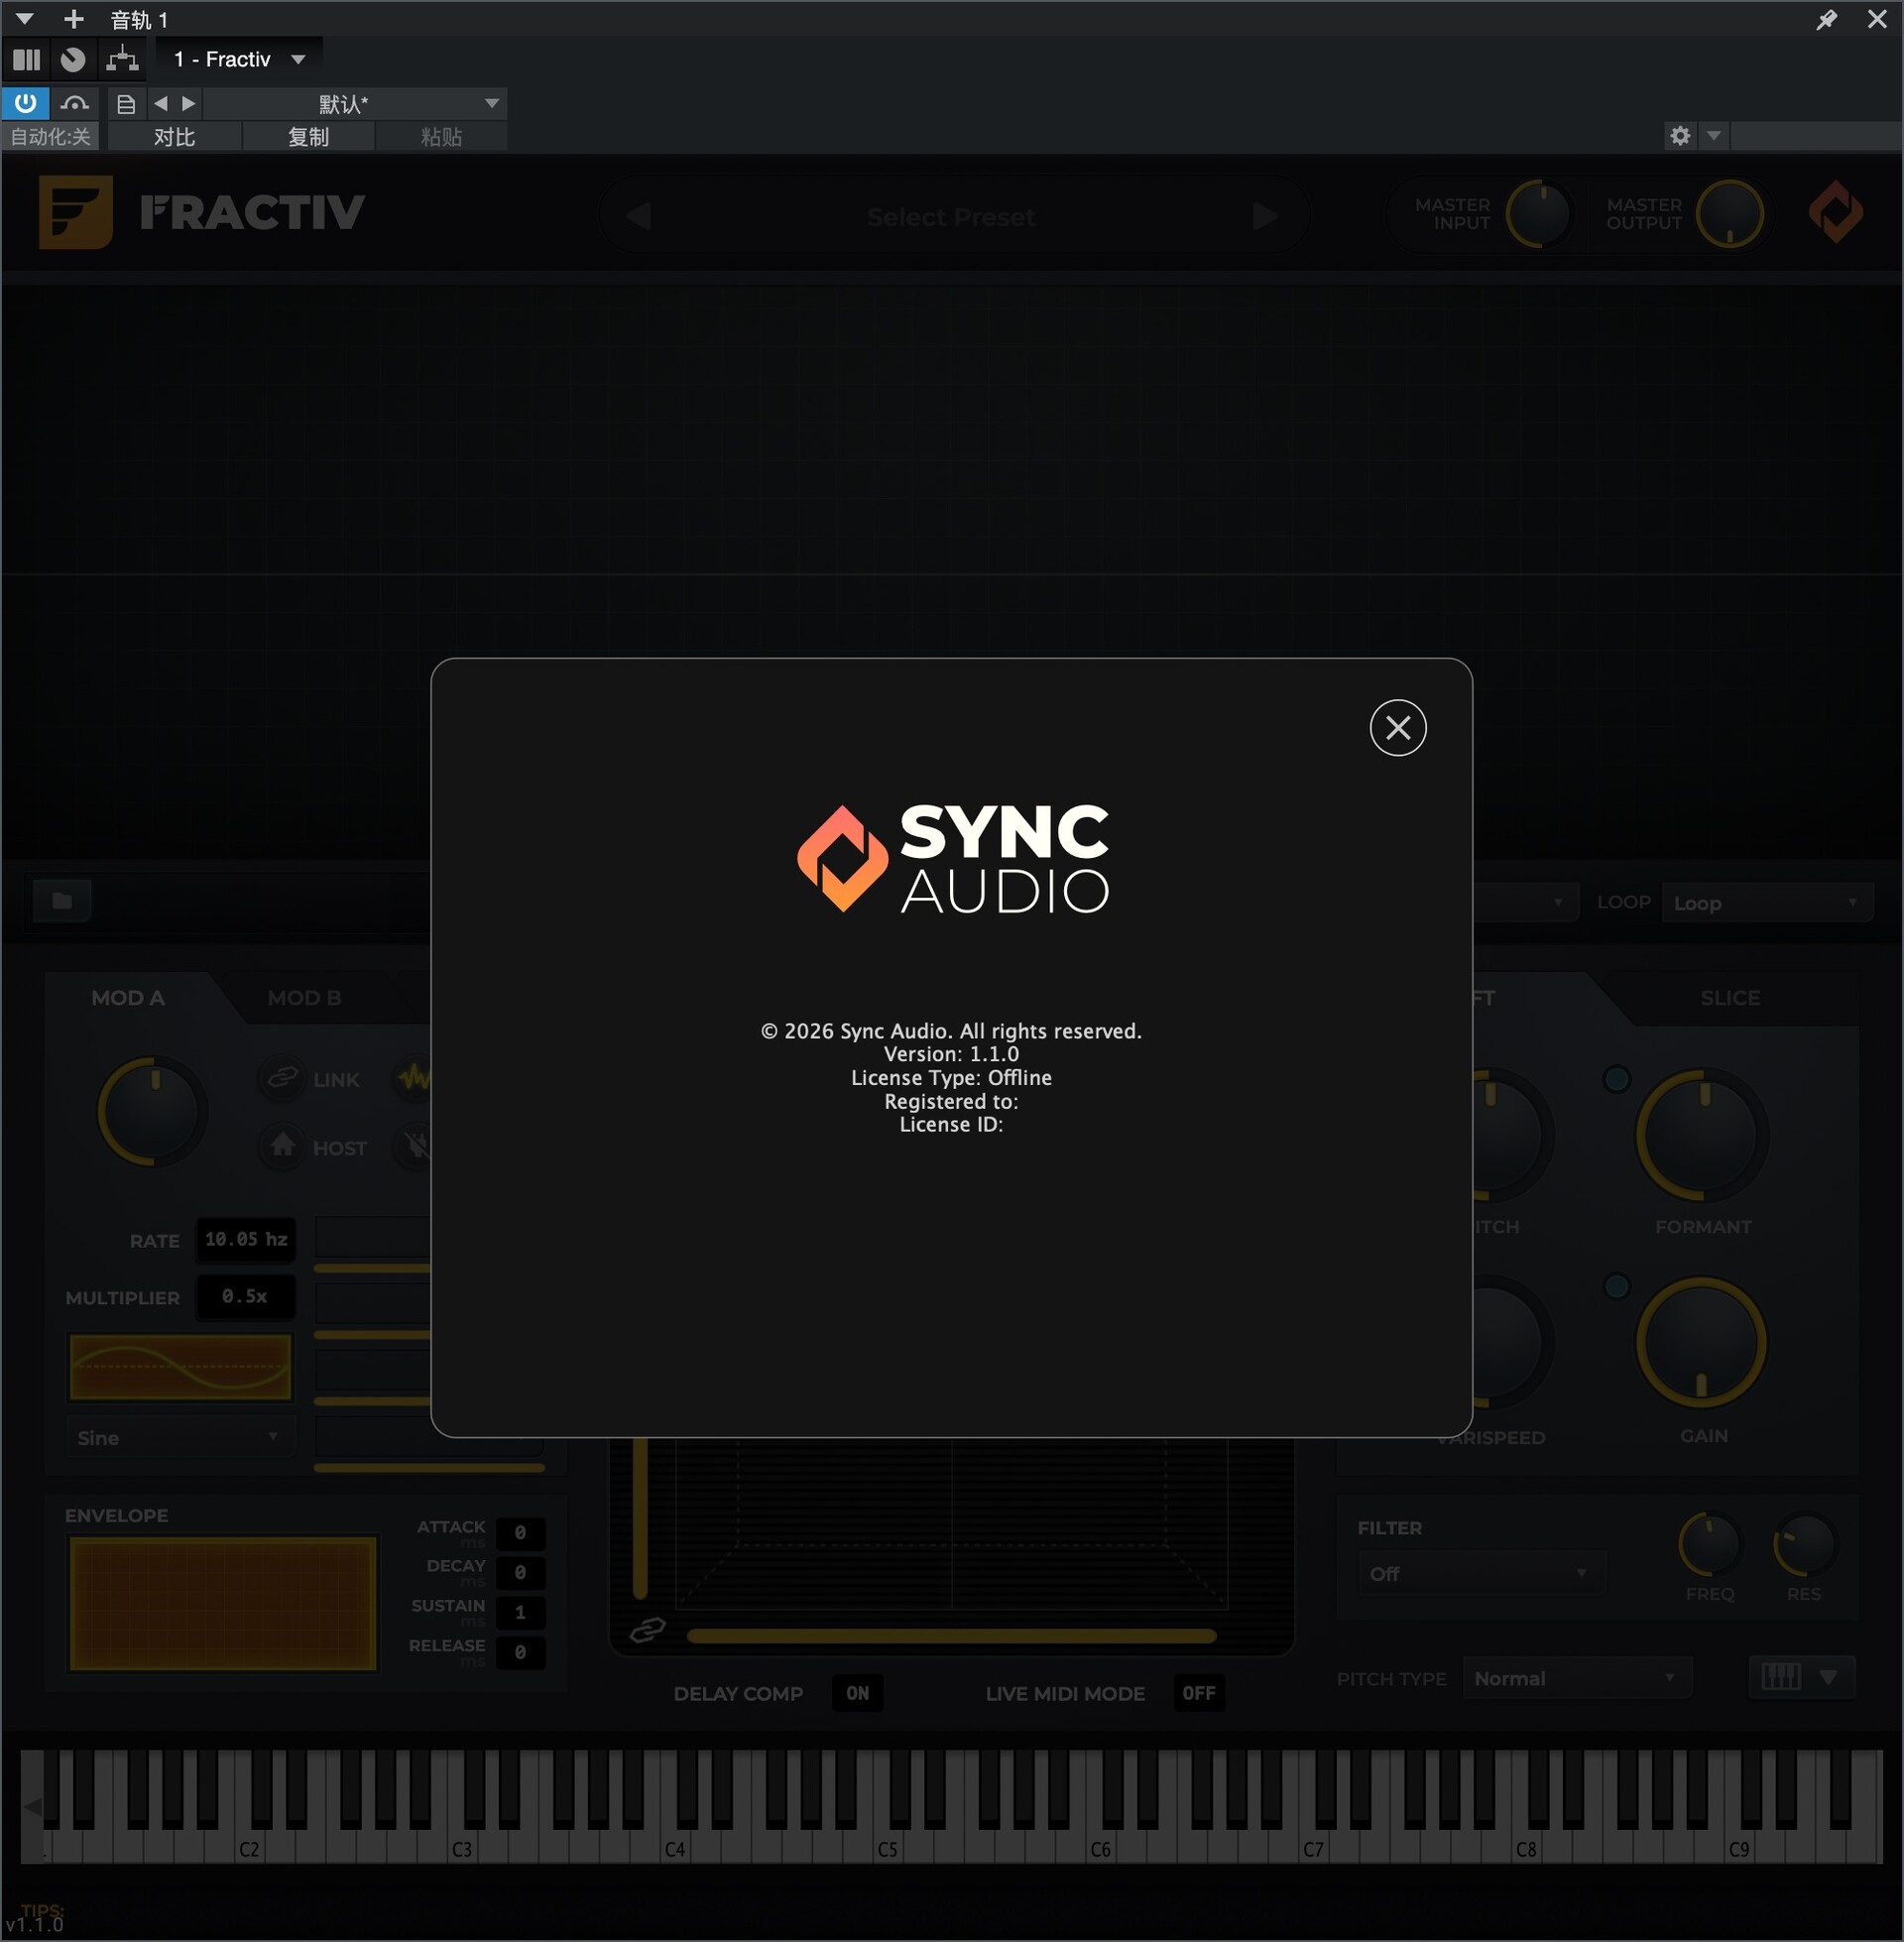1904x1942 pixels.
Task: Expand the Sine waveform dropdown
Action: (x=179, y=1437)
